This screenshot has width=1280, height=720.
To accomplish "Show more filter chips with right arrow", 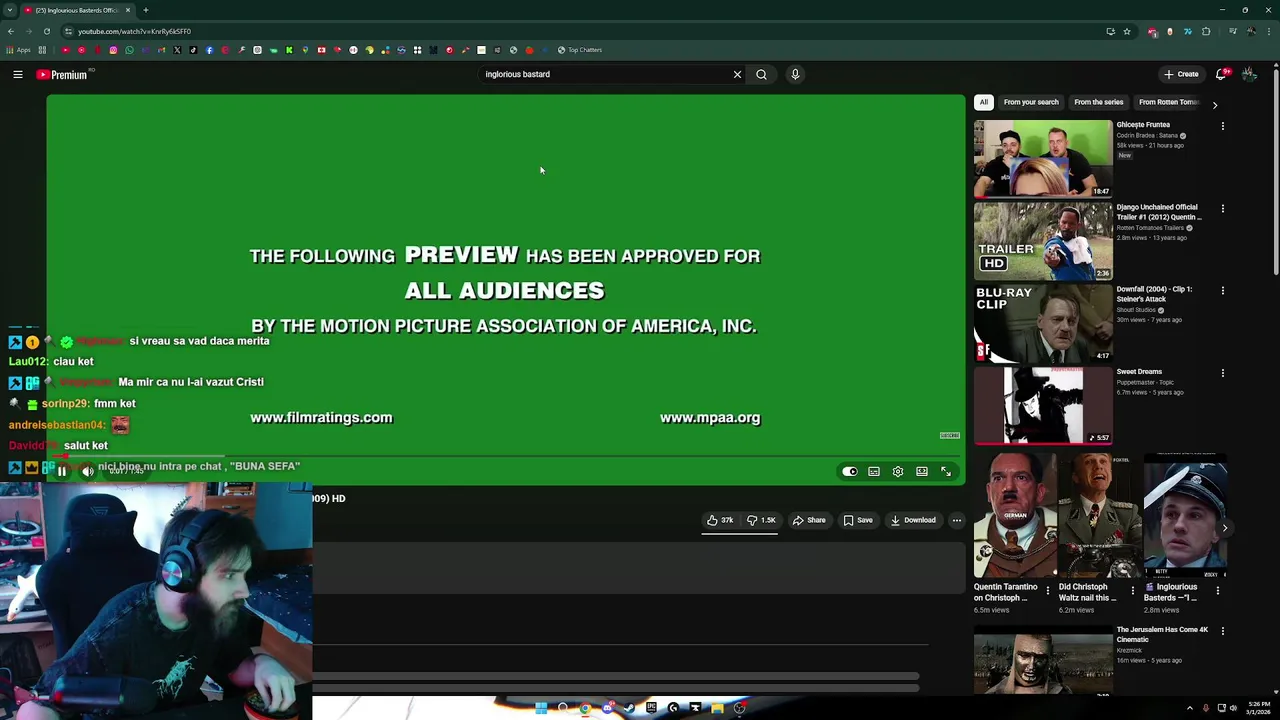I will pyautogui.click(x=1215, y=104).
